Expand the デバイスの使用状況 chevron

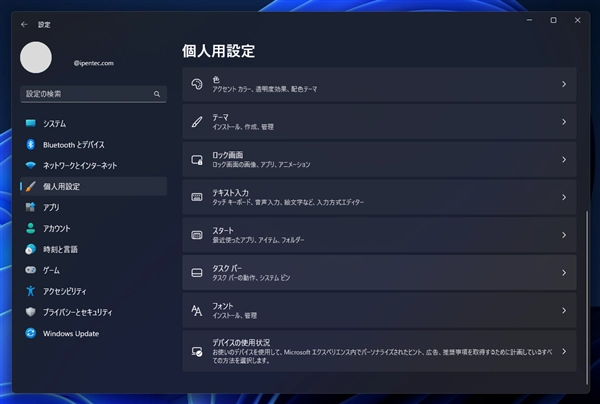(x=564, y=351)
